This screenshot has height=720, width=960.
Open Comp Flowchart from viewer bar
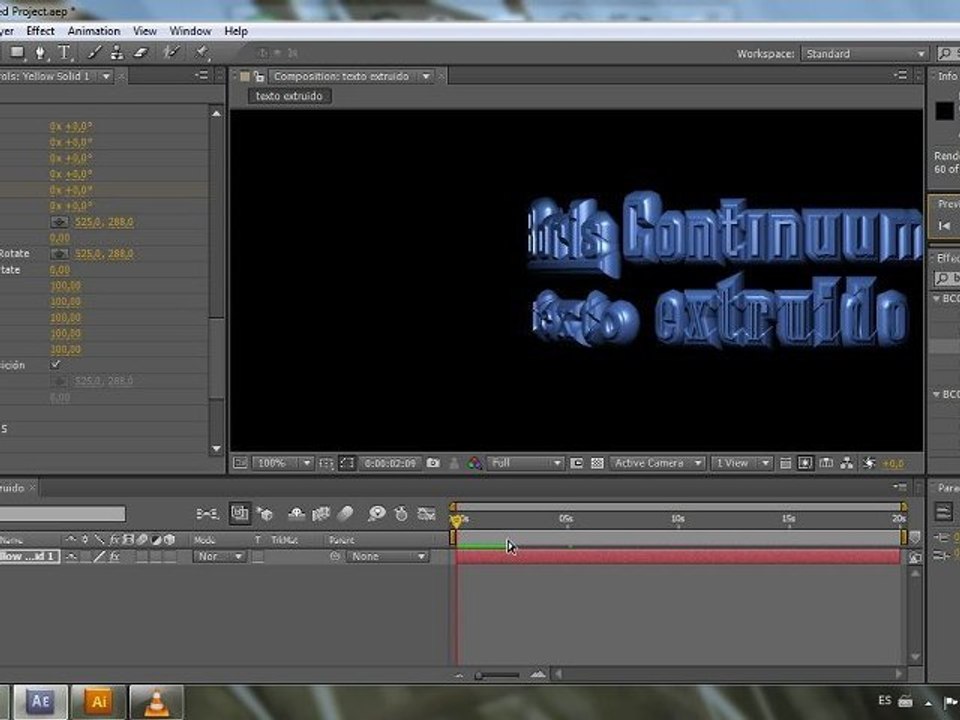tap(847, 463)
